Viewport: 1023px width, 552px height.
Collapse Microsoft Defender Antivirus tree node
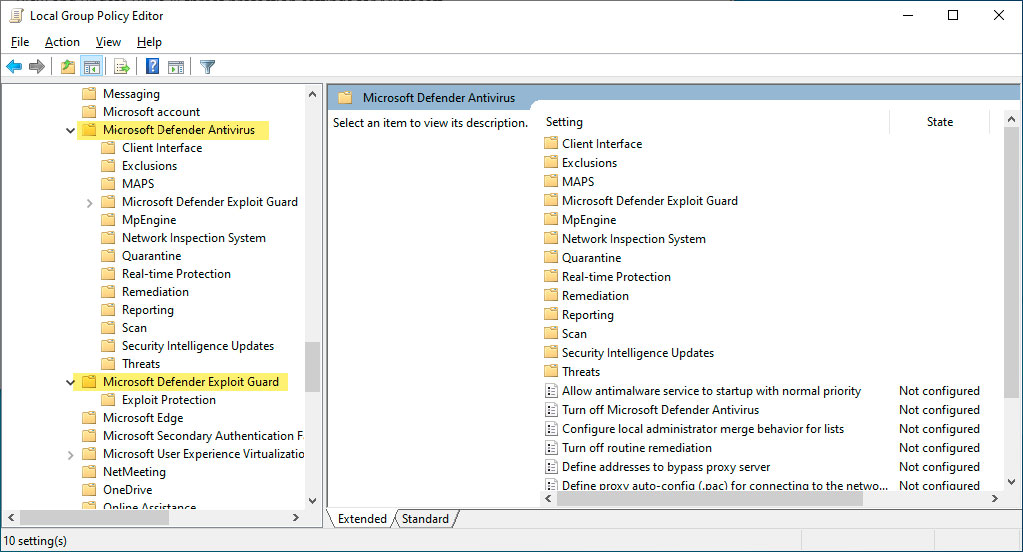tap(70, 130)
